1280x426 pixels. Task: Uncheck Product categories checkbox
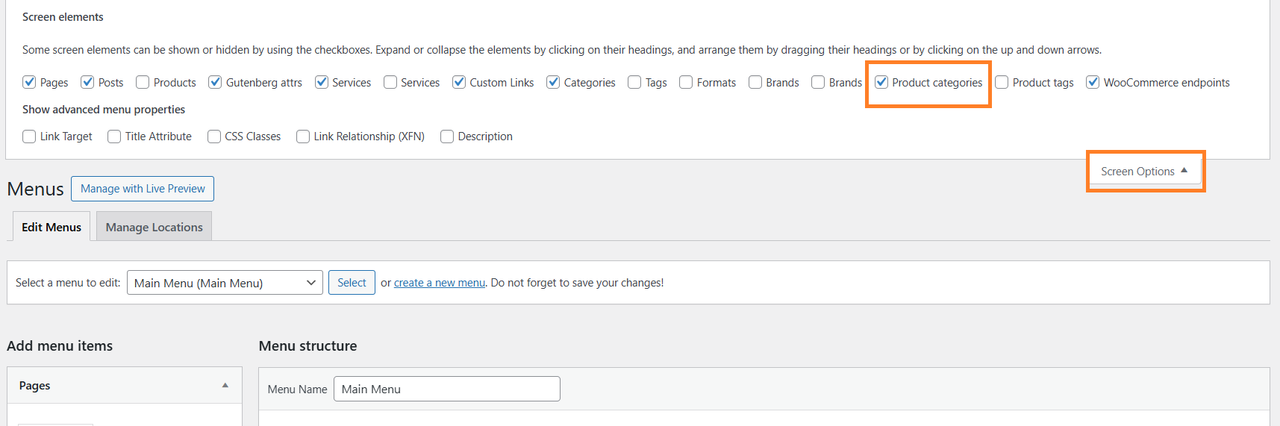click(881, 82)
